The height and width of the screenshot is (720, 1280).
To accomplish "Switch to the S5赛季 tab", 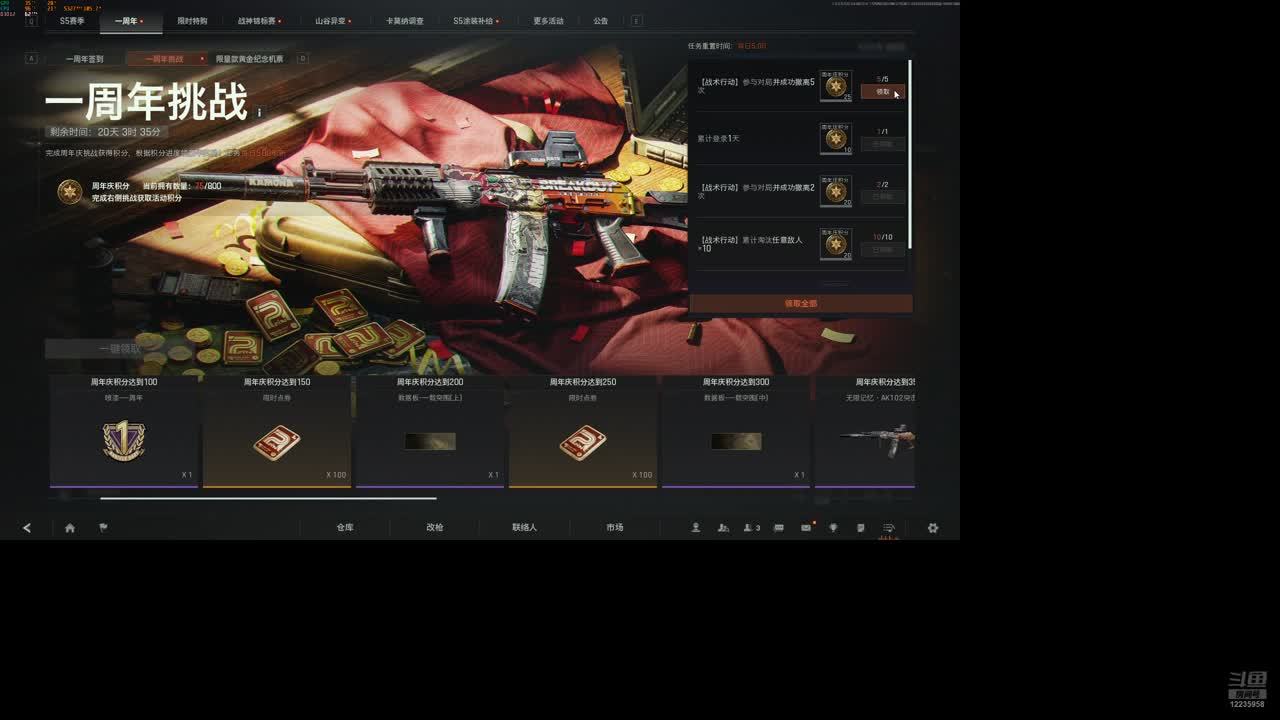I will 72,21.
